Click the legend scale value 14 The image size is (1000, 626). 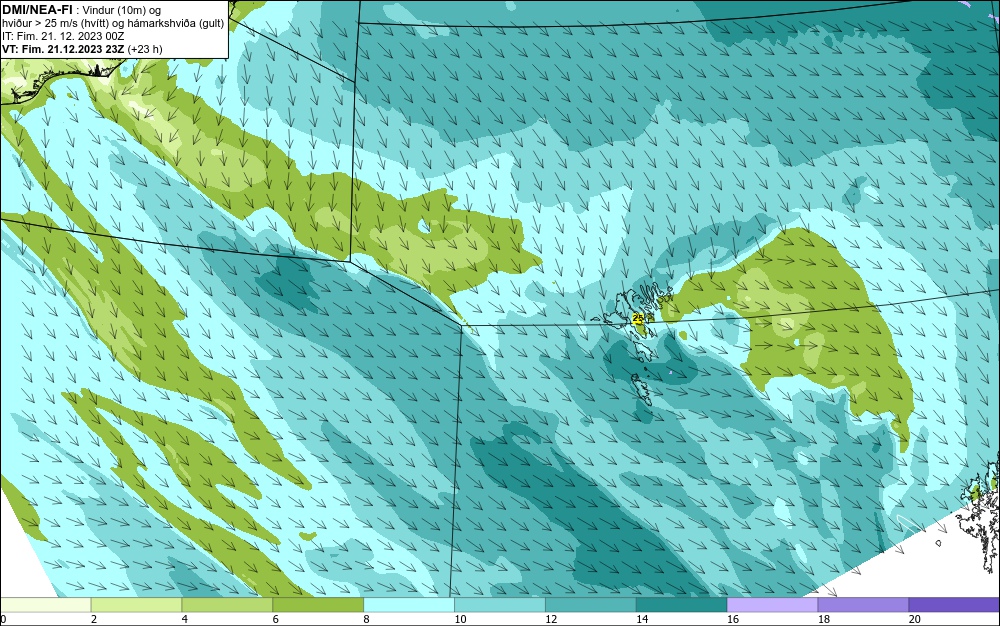tap(642, 619)
